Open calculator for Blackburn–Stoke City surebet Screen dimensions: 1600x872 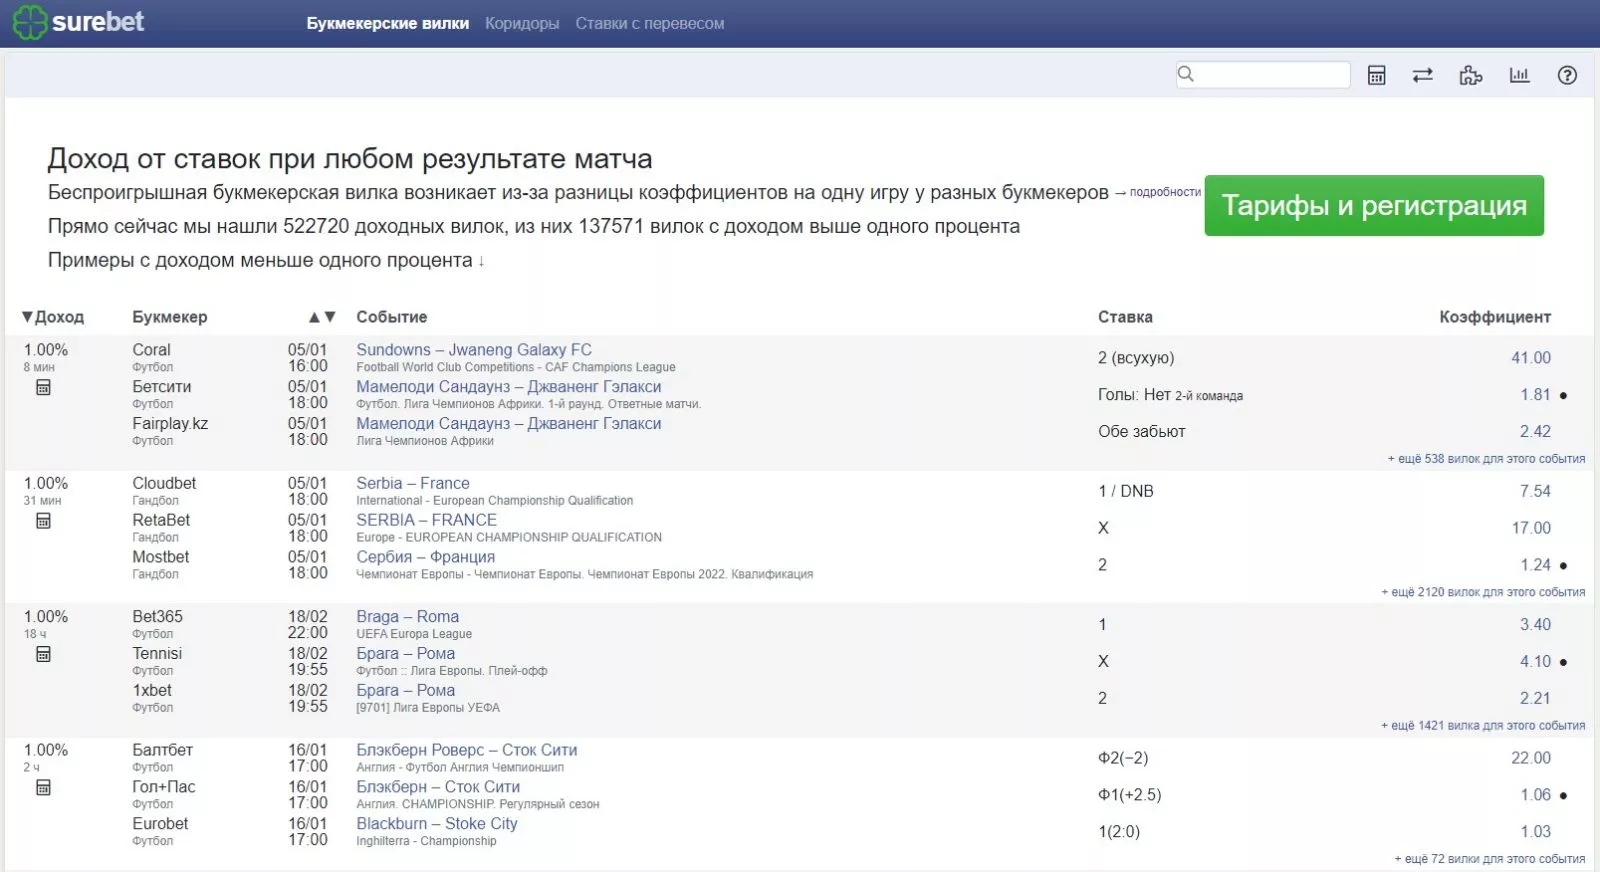(x=43, y=788)
